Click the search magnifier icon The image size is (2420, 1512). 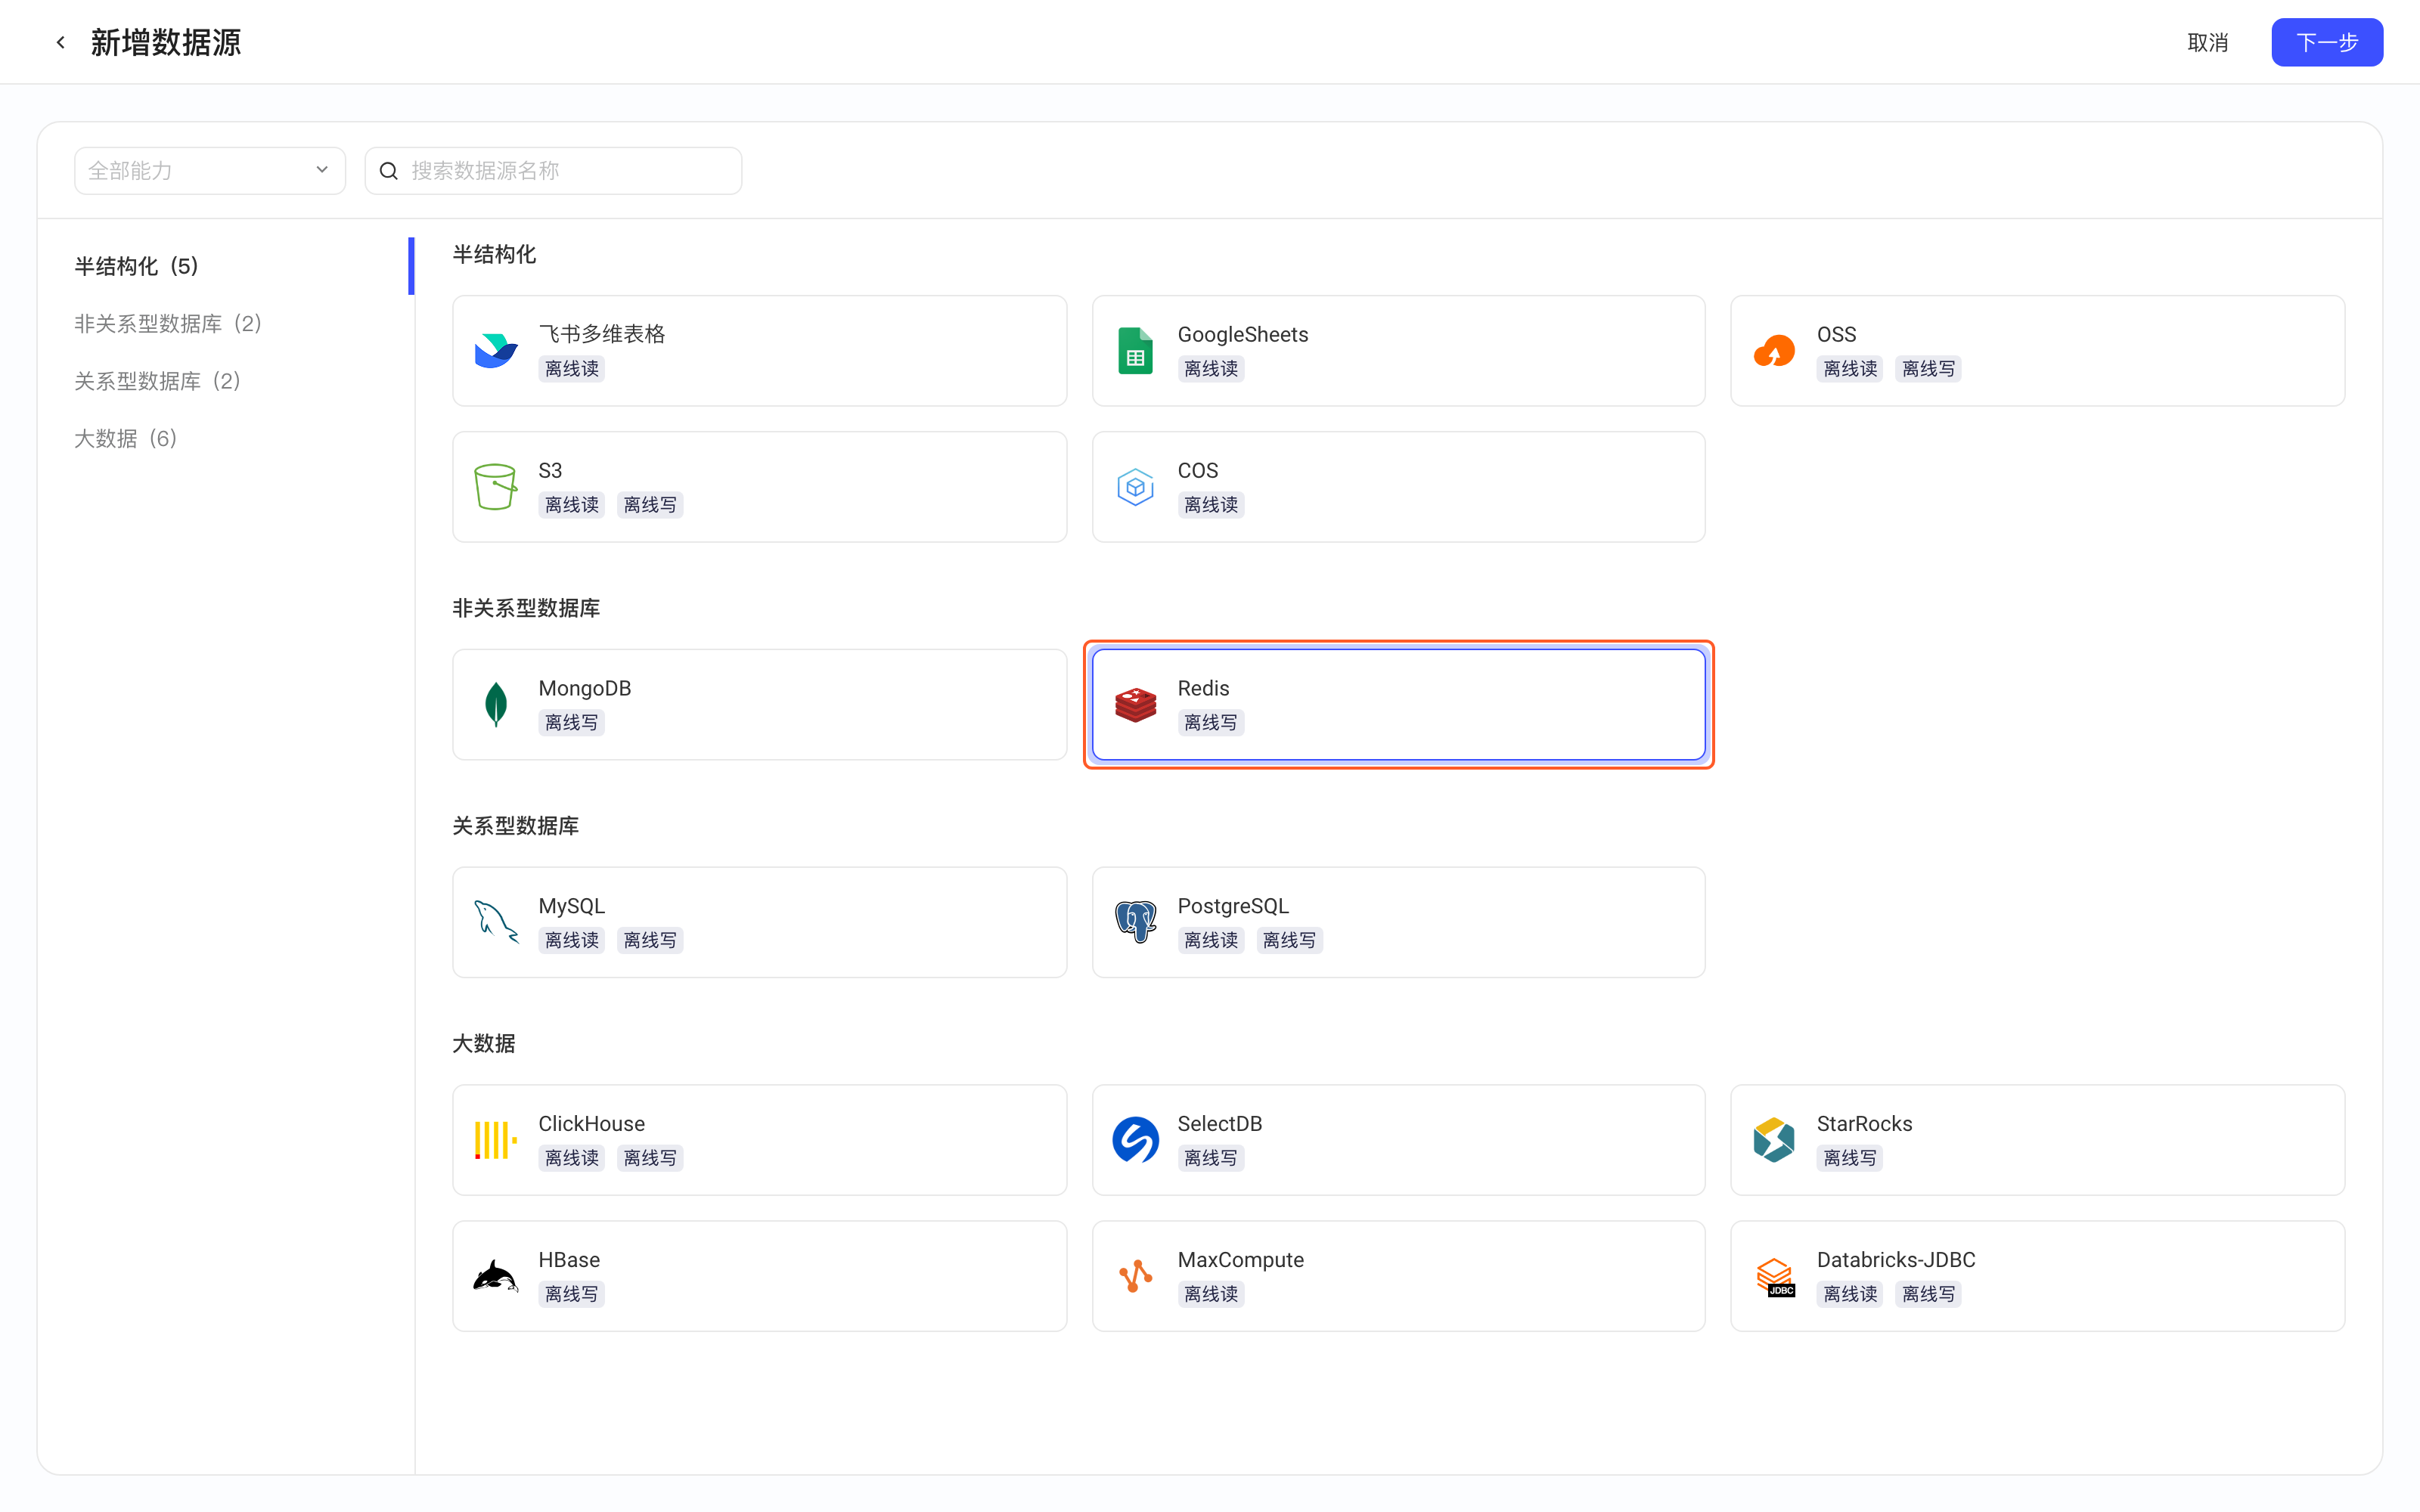[389, 171]
